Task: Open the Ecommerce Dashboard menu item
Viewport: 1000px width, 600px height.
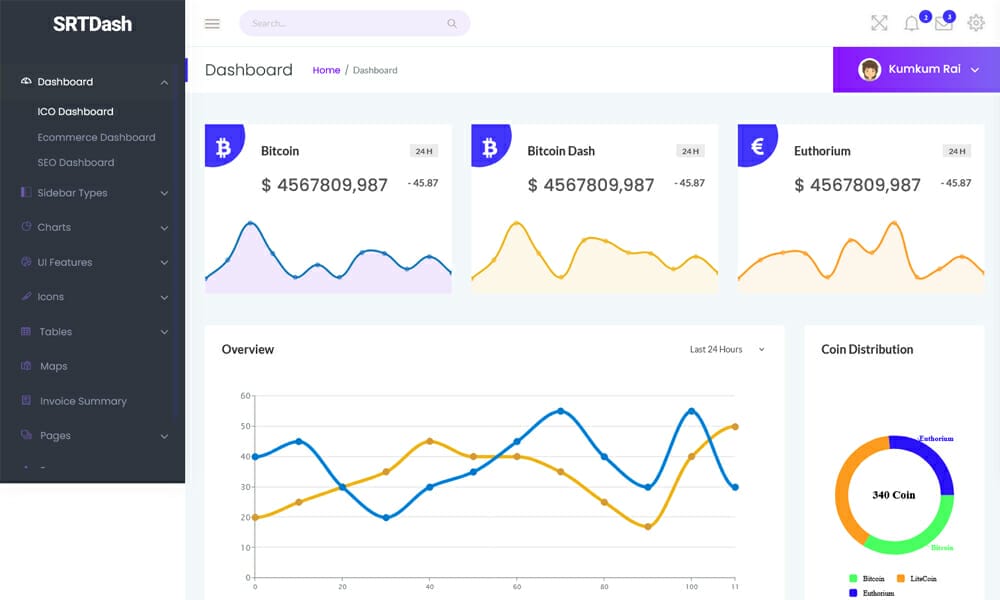Action: point(96,137)
